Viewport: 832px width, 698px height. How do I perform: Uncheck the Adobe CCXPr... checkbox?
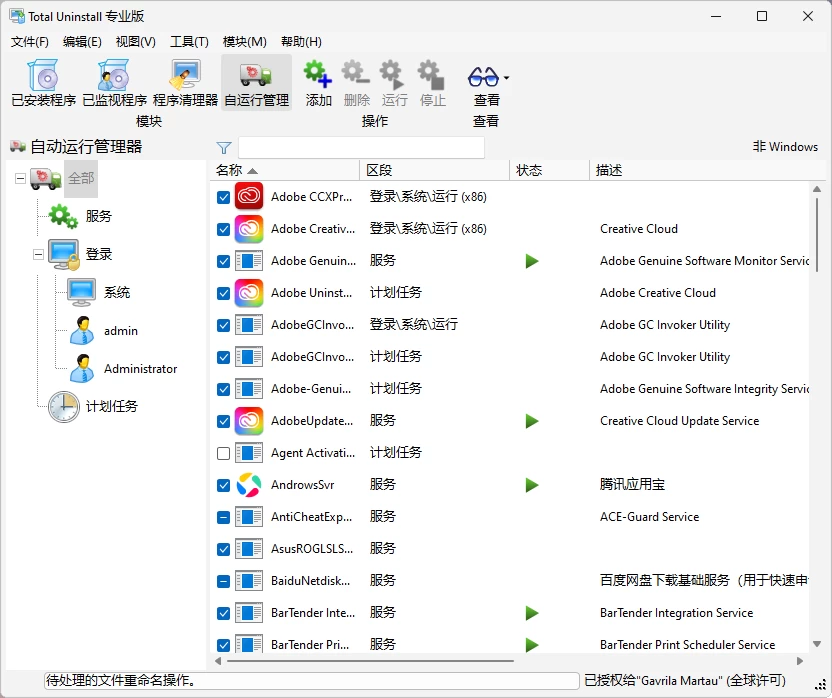click(223, 197)
